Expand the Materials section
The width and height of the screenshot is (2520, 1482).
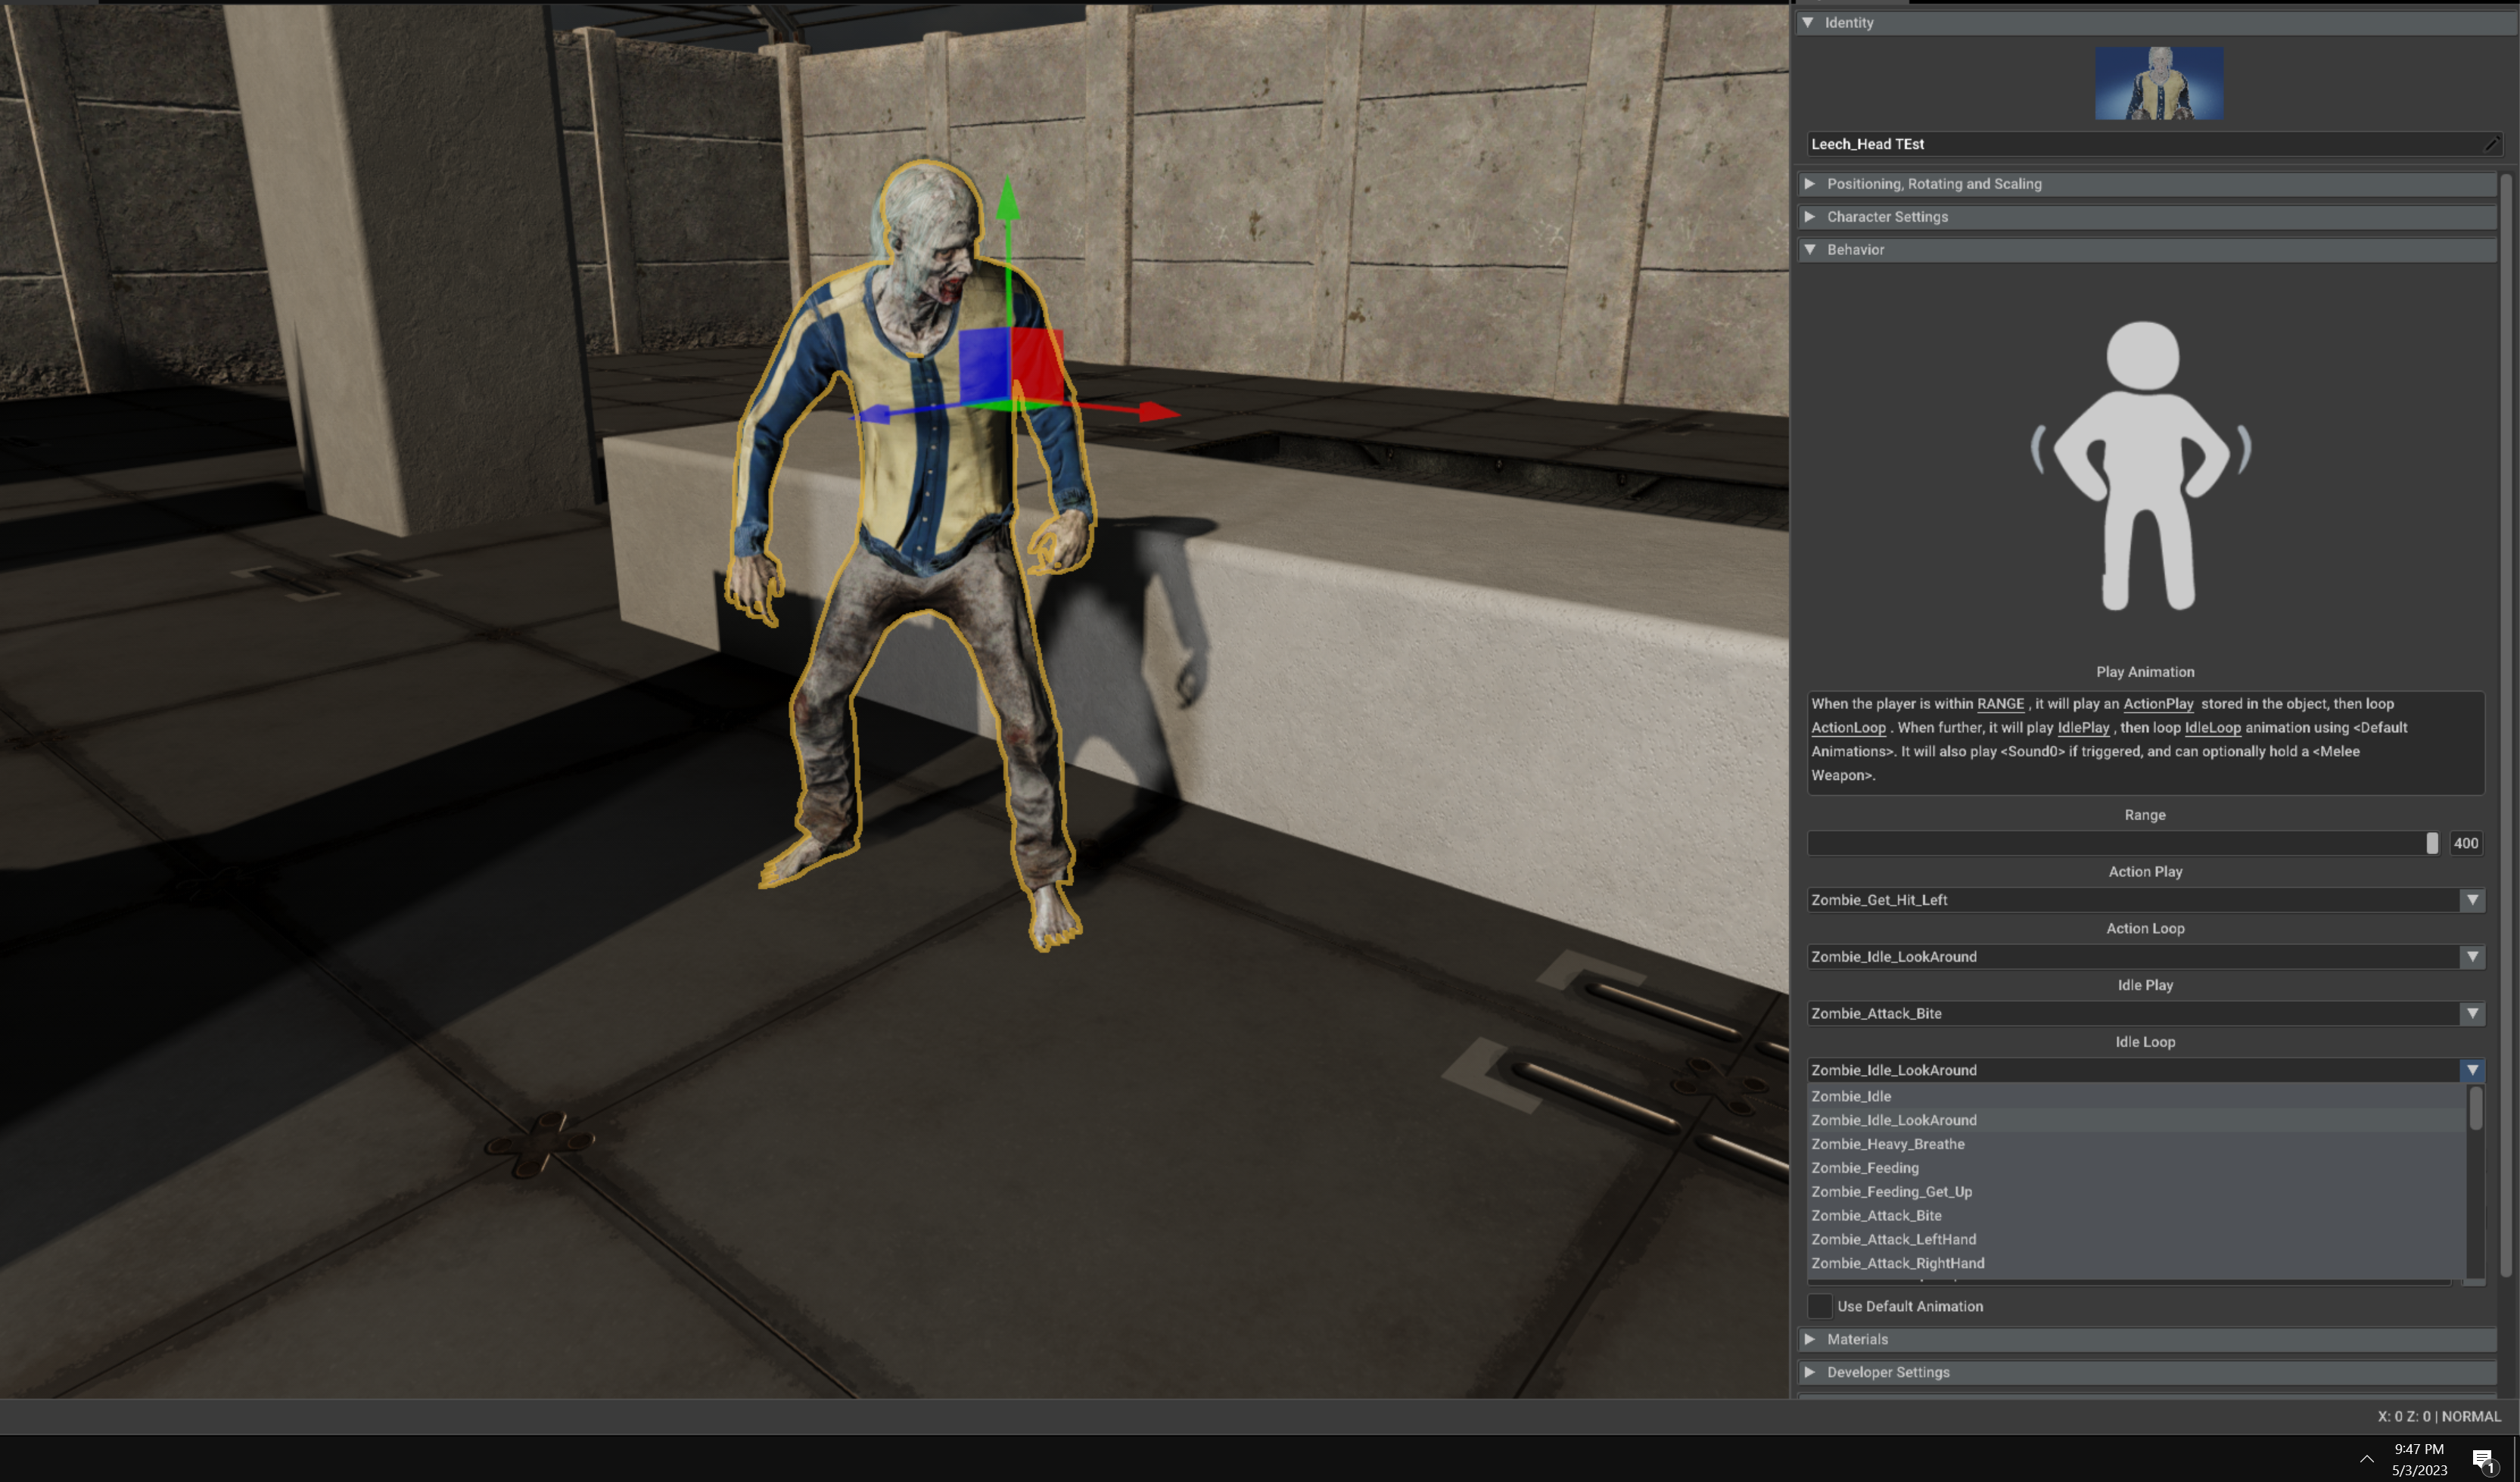1810,1339
